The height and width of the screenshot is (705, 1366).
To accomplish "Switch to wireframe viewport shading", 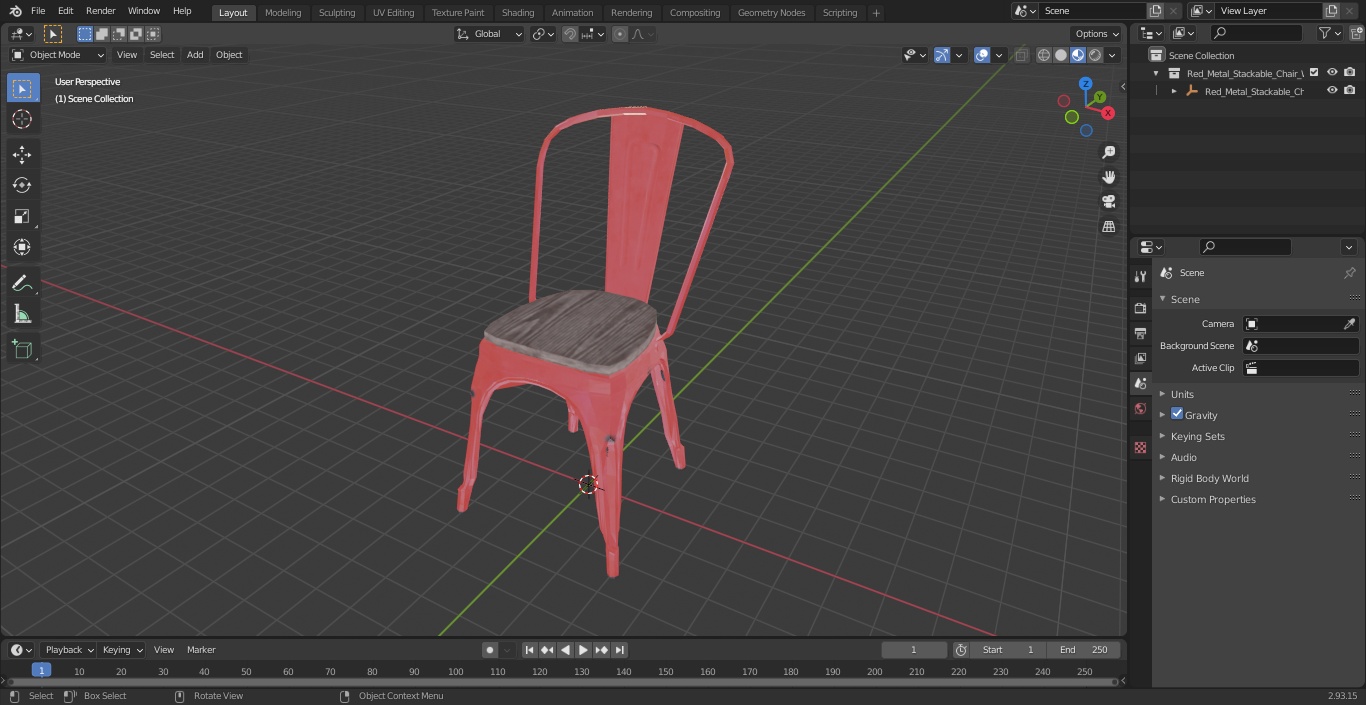I will (1044, 55).
